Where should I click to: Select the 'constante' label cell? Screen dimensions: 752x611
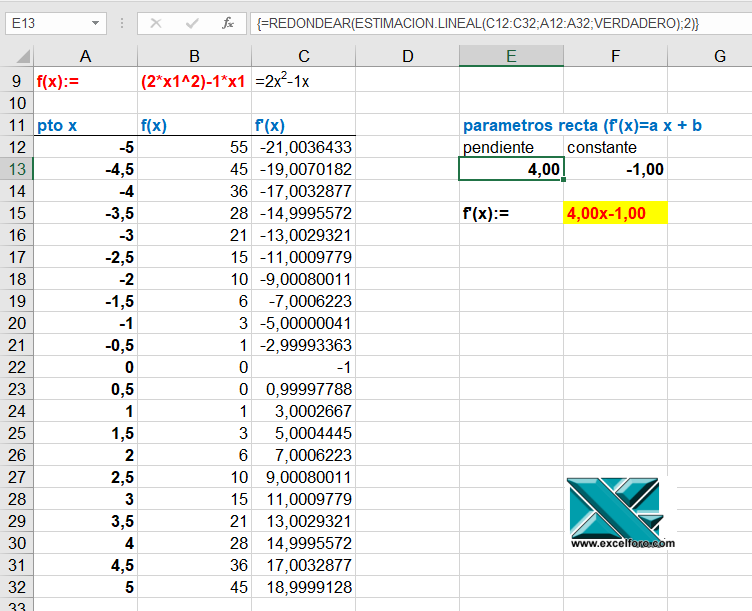615,147
